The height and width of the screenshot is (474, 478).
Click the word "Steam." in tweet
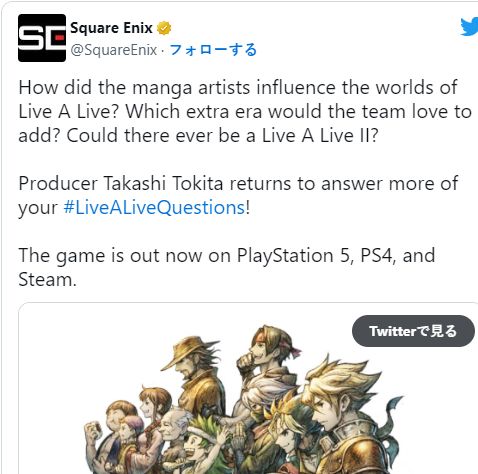(x=47, y=279)
